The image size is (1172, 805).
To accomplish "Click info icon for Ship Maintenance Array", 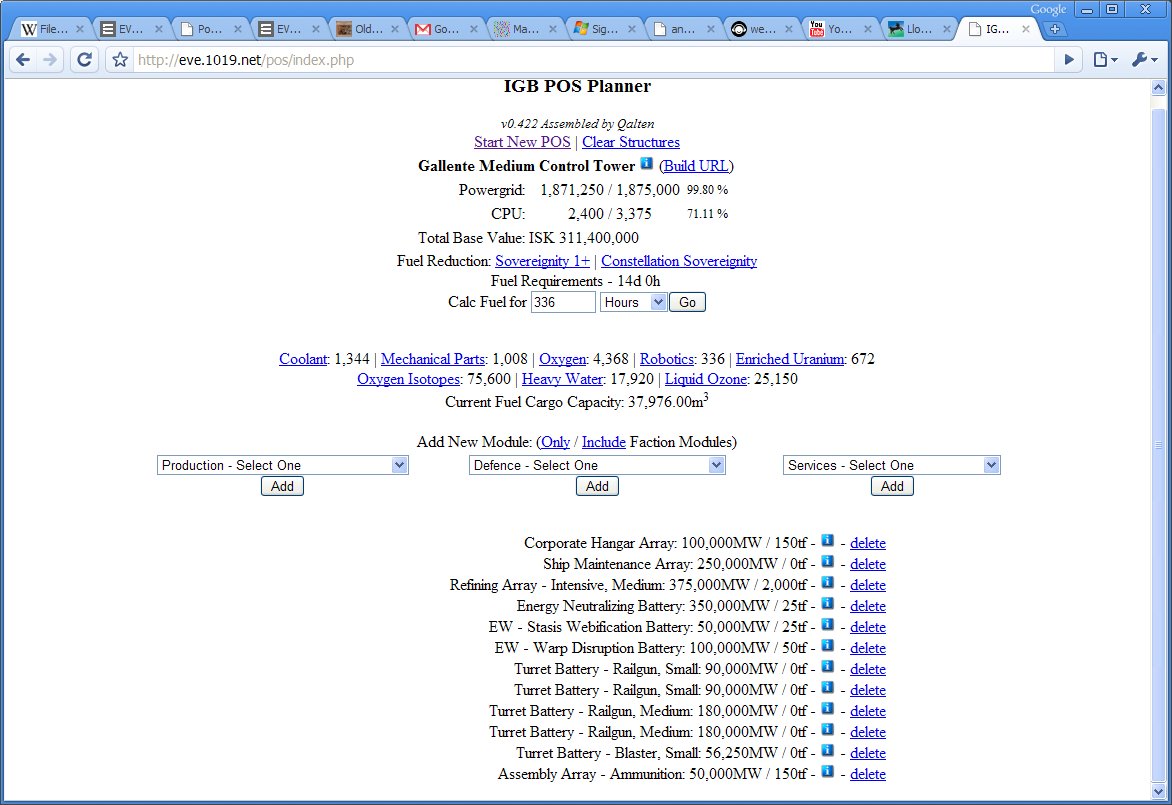I will click(827, 561).
